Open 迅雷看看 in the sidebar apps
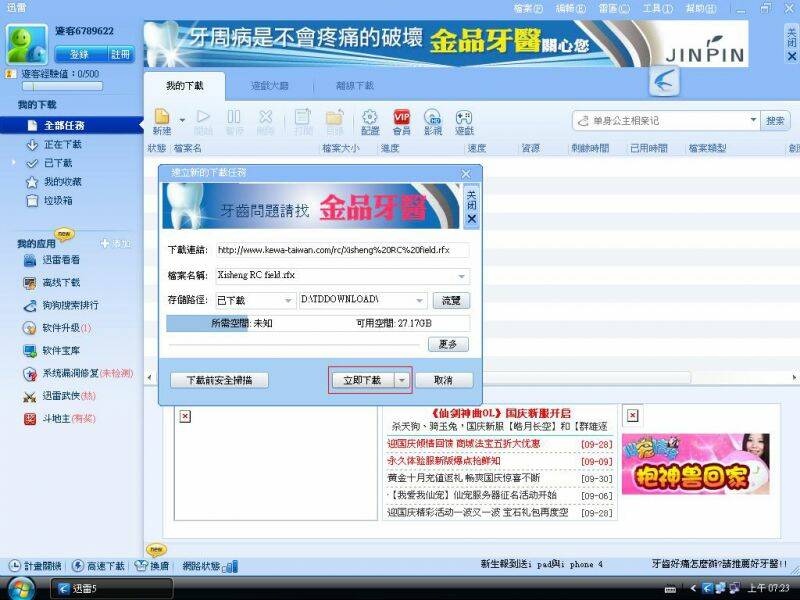800x600 pixels. [61, 261]
